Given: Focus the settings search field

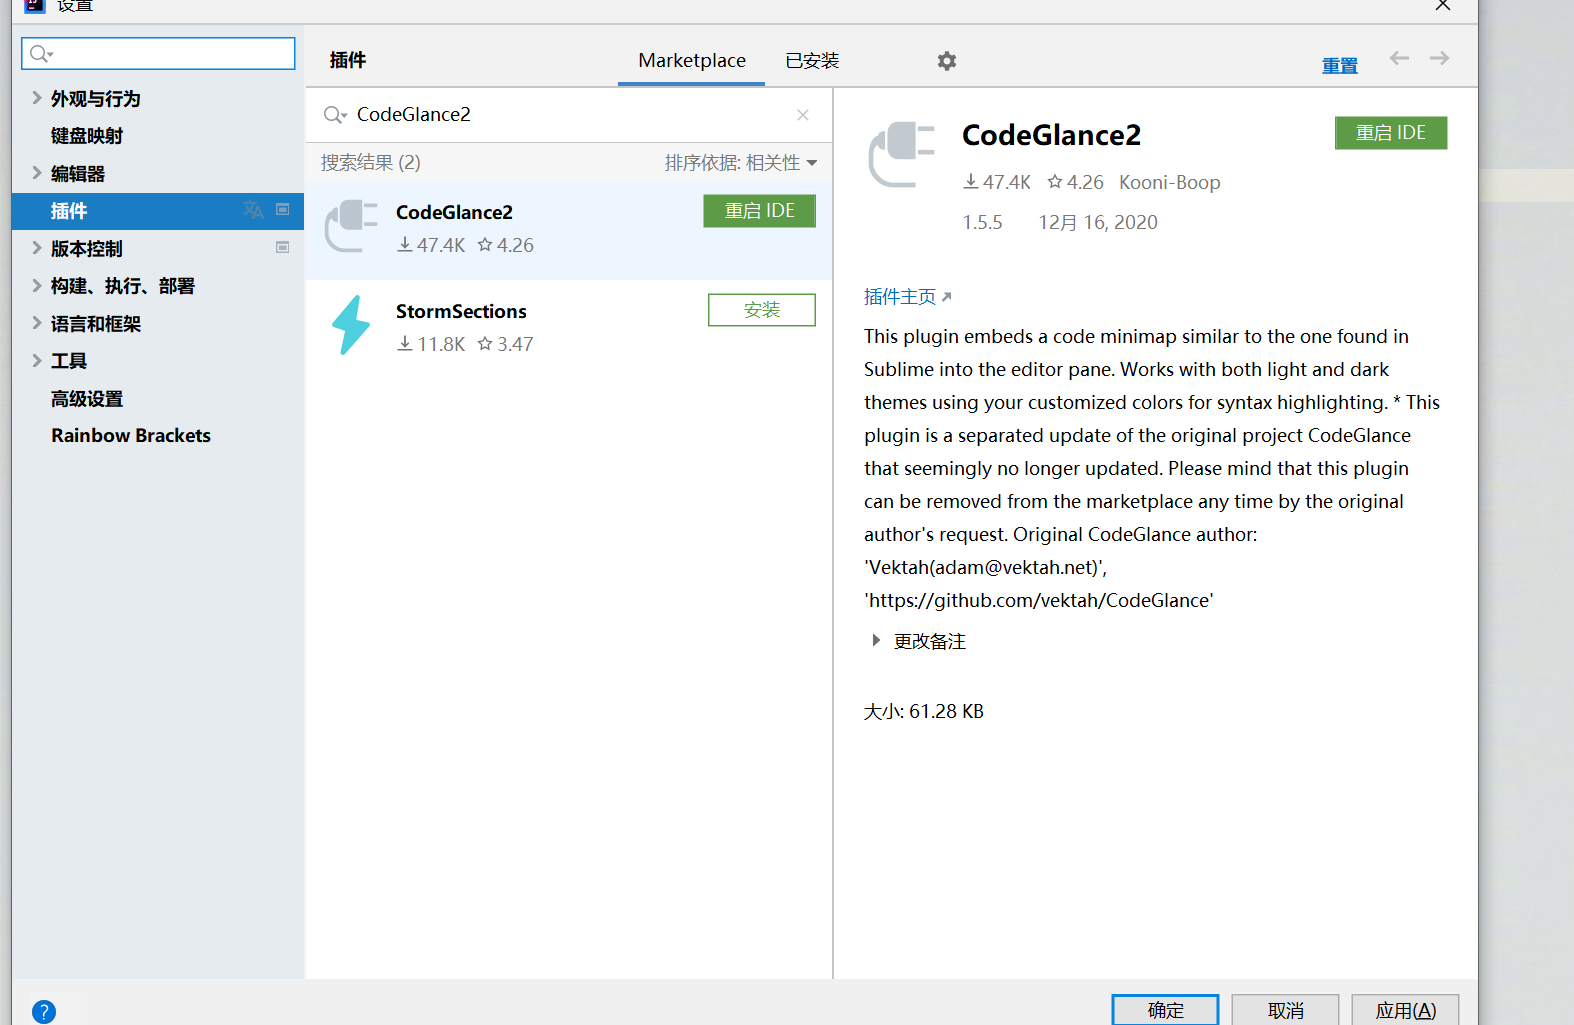Looking at the screenshot, I should click(x=158, y=54).
